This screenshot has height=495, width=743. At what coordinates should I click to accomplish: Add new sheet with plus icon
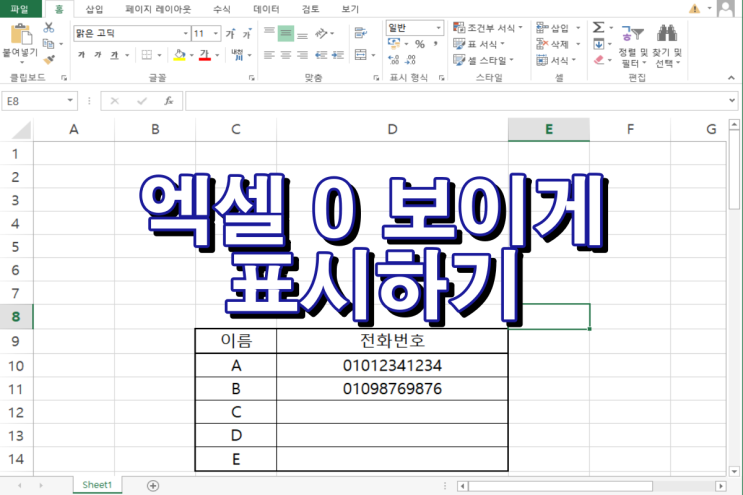pos(153,486)
